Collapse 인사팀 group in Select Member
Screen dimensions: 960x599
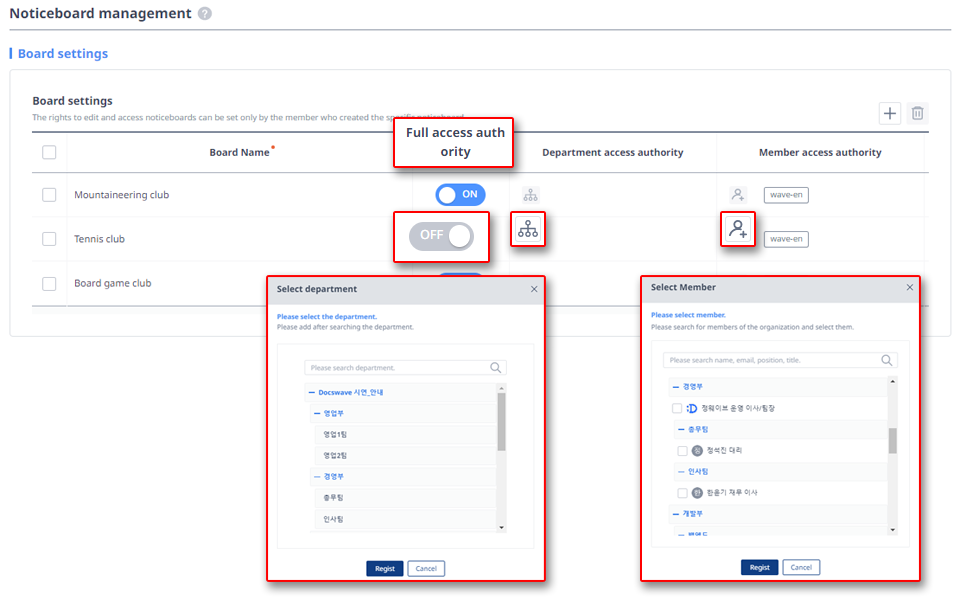pos(681,472)
